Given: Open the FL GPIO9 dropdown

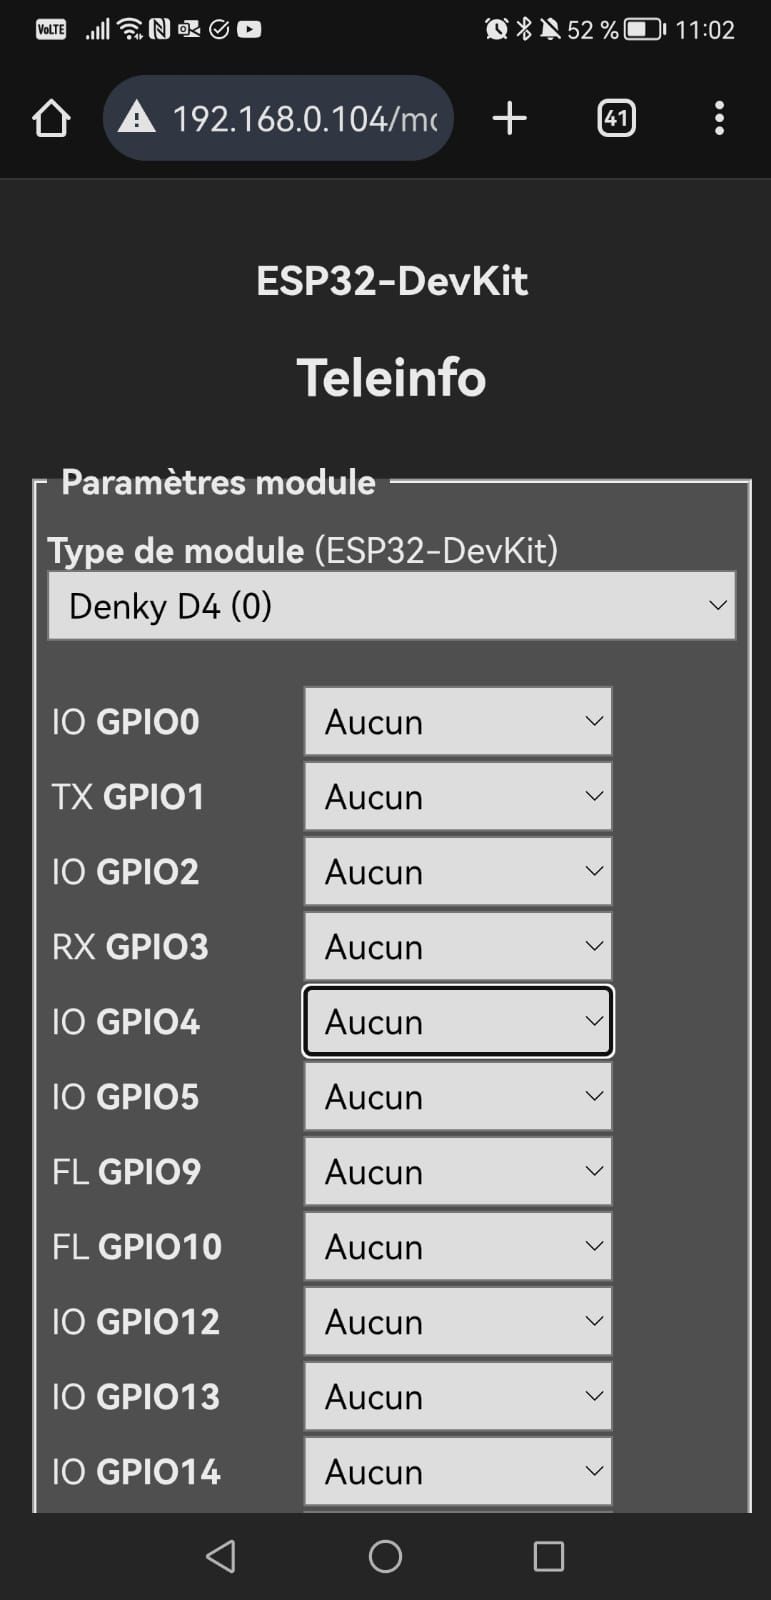Looking at the screenshot, I should coord(458,1172).
